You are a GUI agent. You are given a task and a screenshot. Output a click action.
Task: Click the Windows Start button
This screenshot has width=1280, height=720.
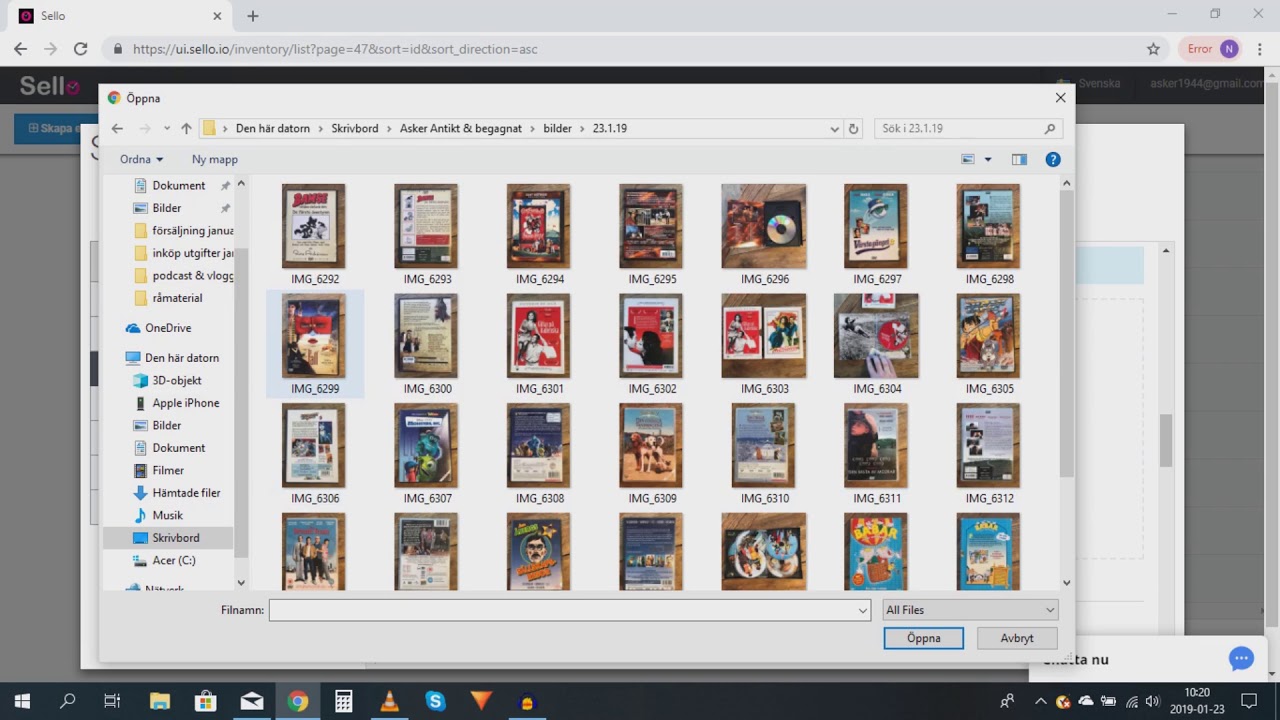(x=22, y=701)
